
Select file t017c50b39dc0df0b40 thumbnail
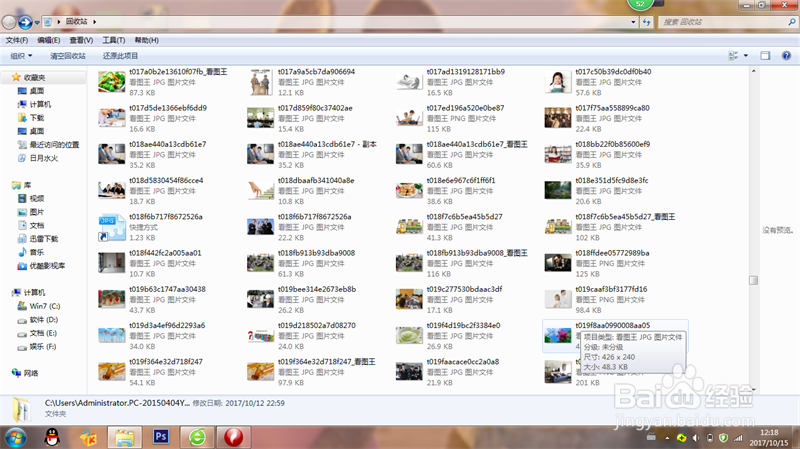[558, 82]
